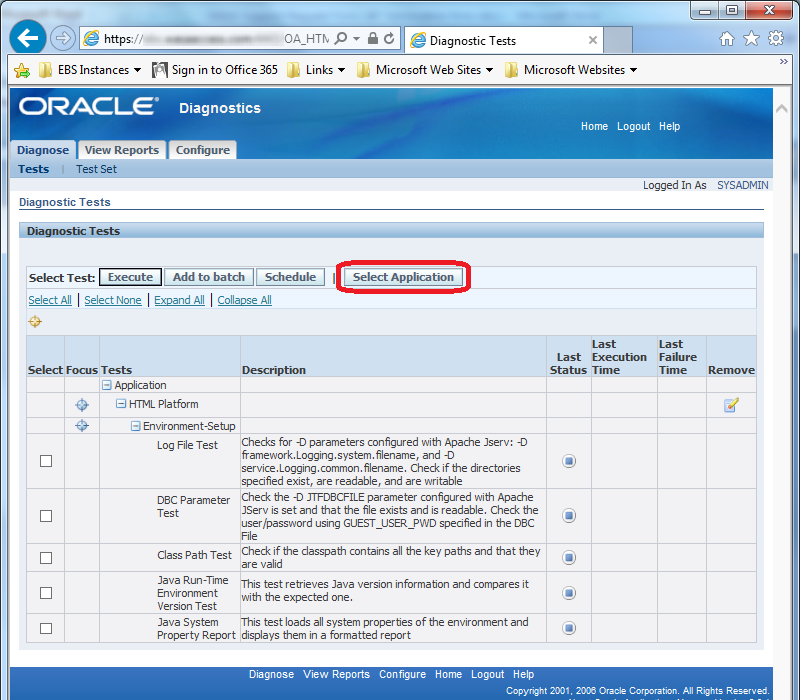
Task: Click the add to favorites bar star icon
Action: (22, 70)
